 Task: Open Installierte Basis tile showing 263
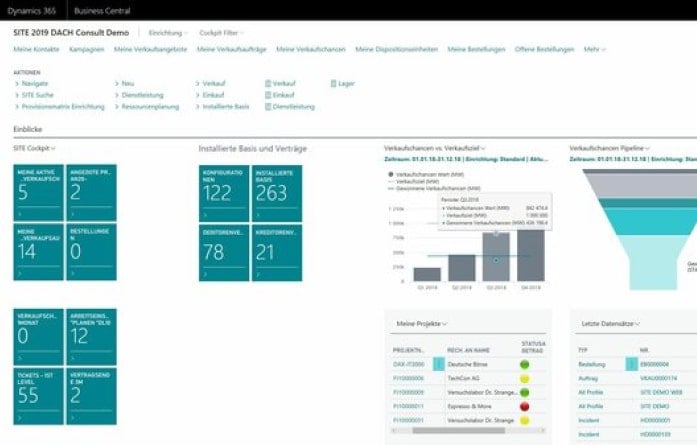(277, 193)
